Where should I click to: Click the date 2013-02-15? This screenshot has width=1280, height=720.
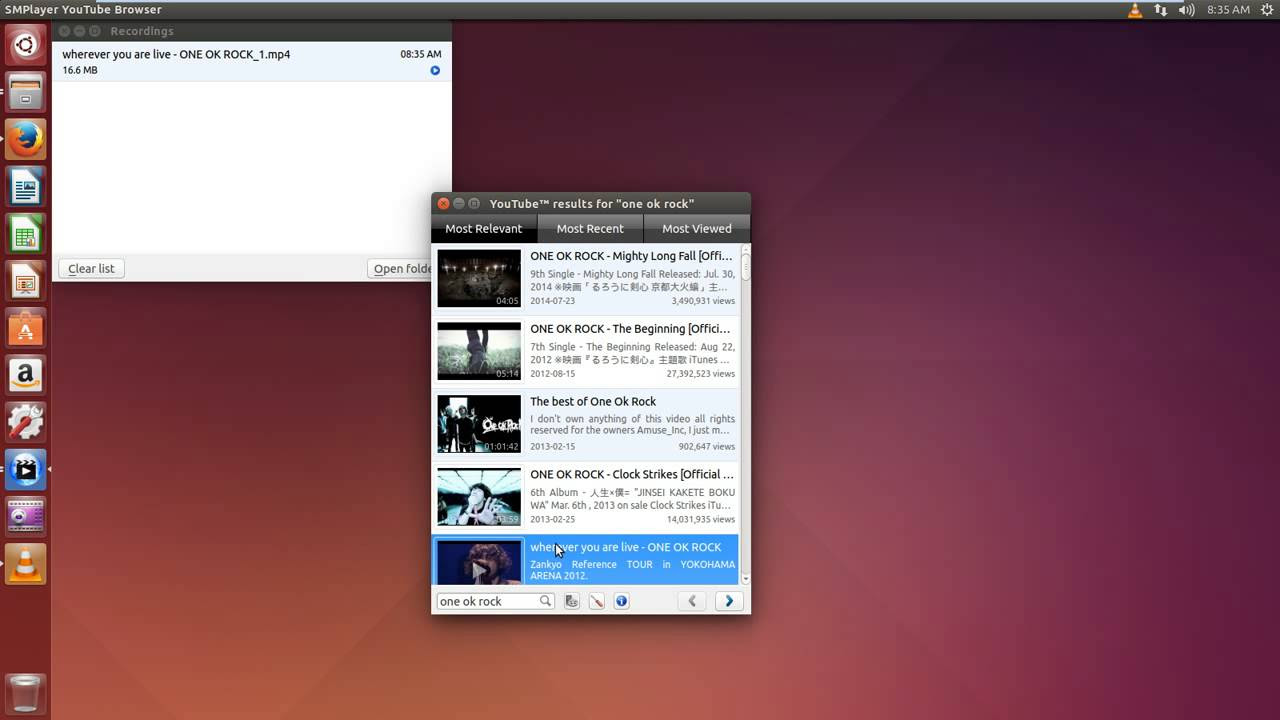552,447
